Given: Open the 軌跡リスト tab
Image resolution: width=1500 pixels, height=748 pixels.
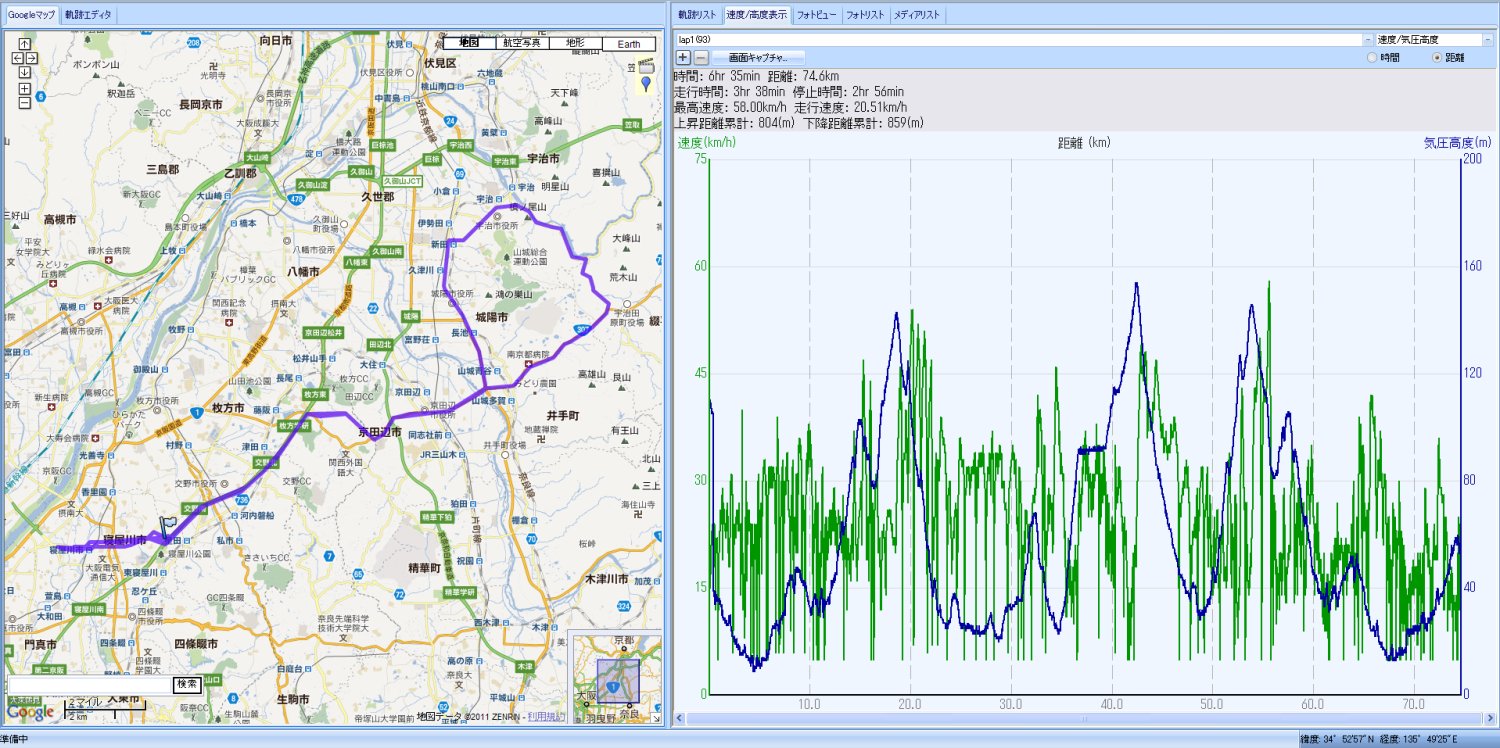Looking at the screenshot, I should (x=697, y=15).
